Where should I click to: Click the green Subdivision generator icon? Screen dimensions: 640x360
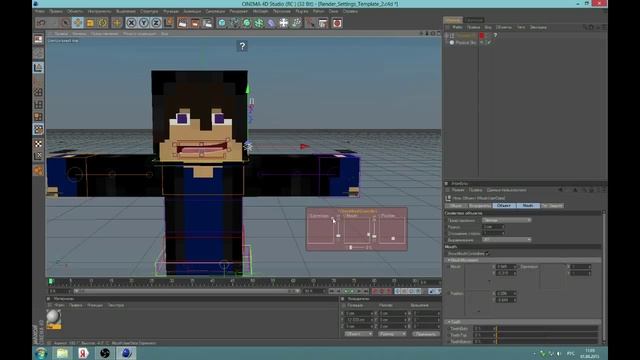247,23
